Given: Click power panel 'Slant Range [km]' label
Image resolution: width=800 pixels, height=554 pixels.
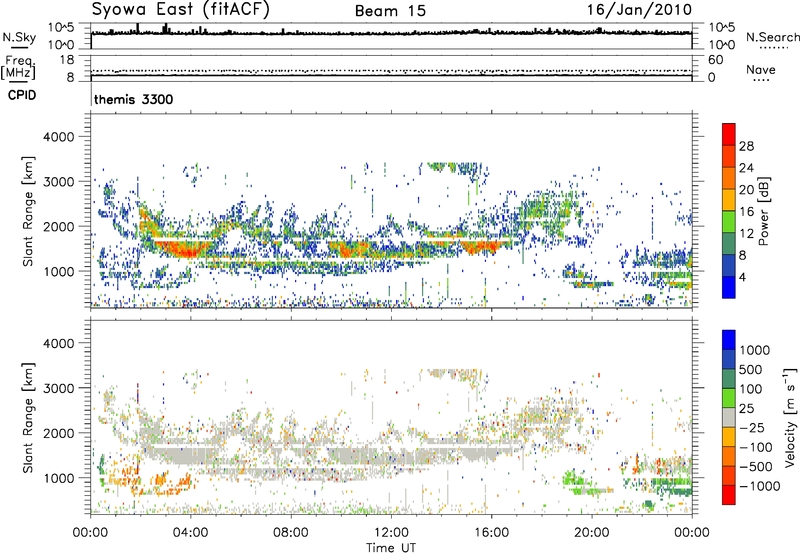Looking at the screenshot, I should [x=28, y=211].
